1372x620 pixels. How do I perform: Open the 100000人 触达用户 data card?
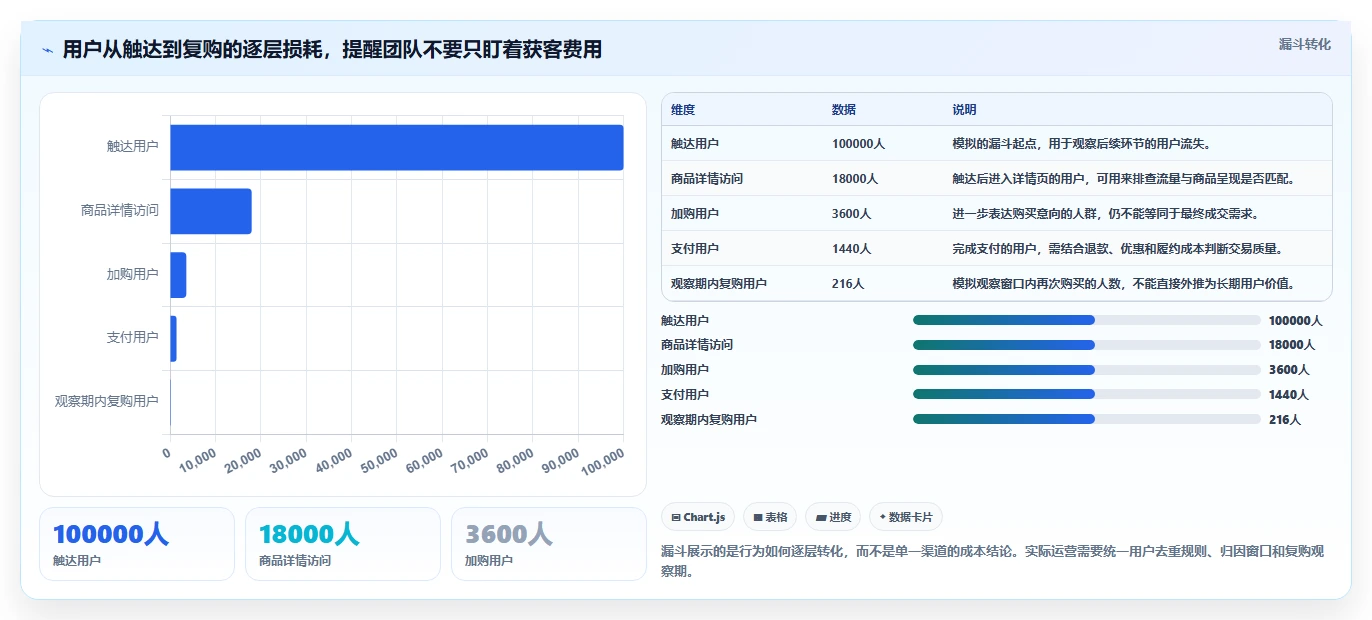tap(137, 544)
